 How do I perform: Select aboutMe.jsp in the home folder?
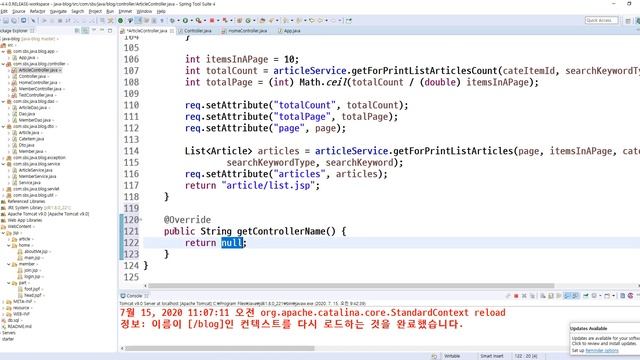pos(36,251)
